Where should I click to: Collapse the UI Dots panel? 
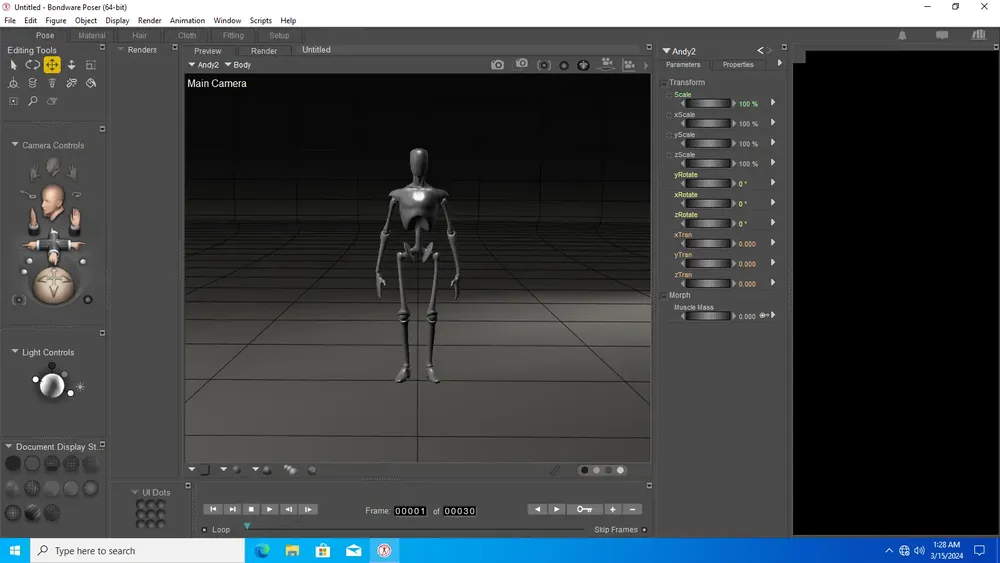tap(135, 492)
